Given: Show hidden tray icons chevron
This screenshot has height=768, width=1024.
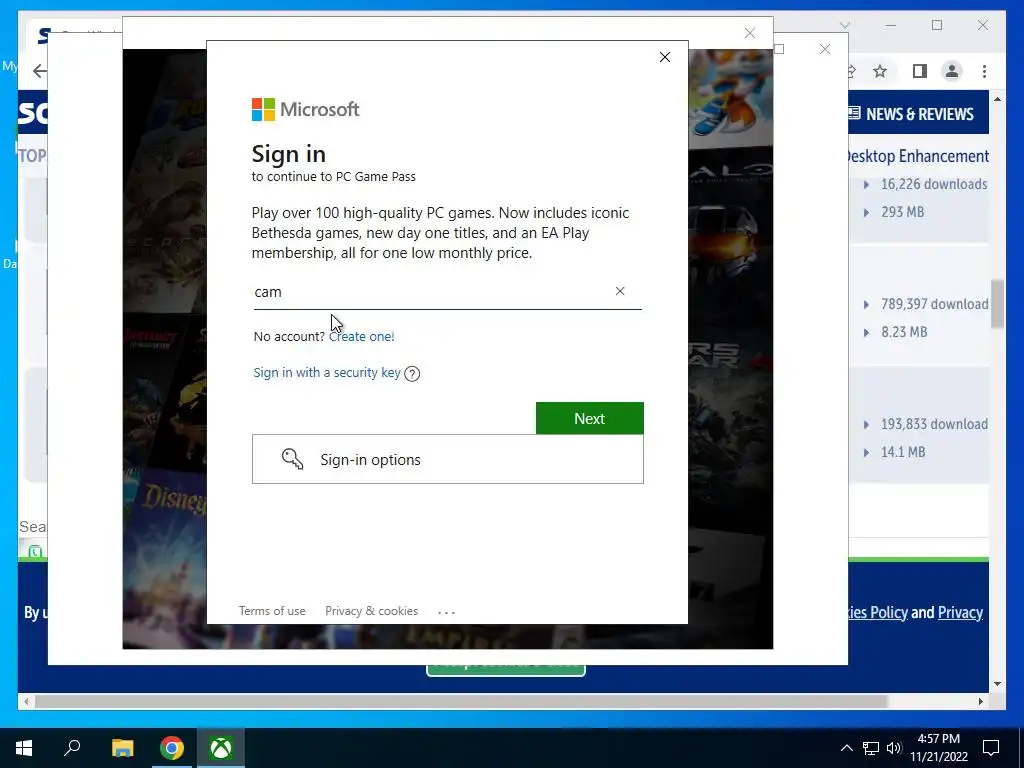Looking at the screenshot, I should pyautogui.click(x=846, y=748).
